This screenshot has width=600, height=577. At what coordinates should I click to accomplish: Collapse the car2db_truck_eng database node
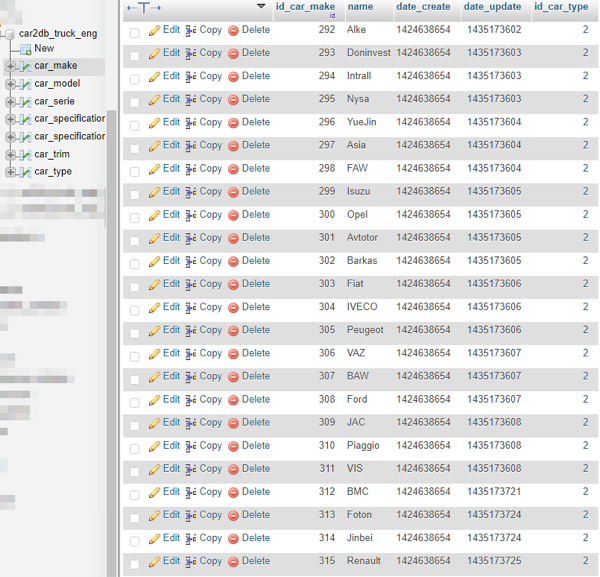pos(9,34)
